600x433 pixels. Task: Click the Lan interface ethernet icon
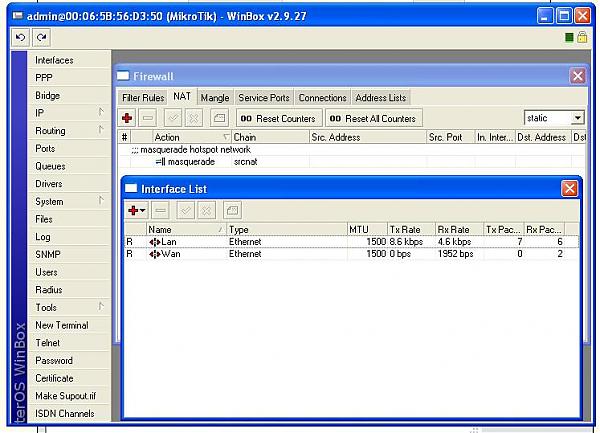155,242
